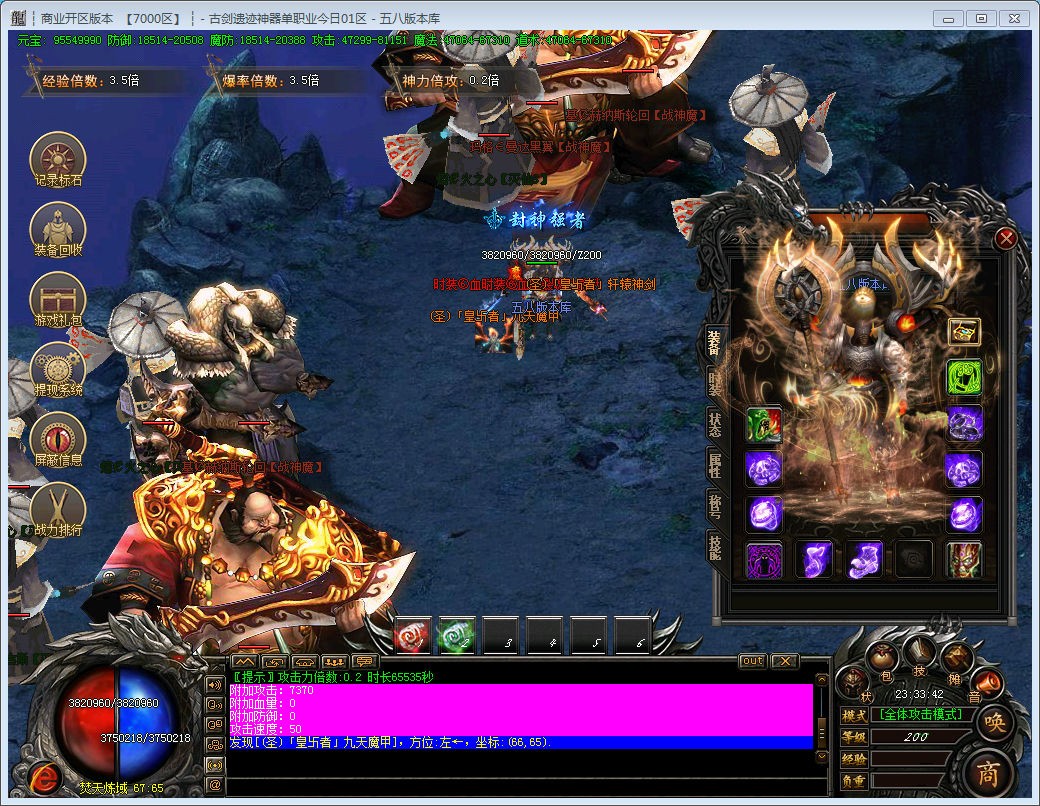Use the green swirl skill in slot 2
The height and width of the screenshot is (806, 1040).
[456, 636]
